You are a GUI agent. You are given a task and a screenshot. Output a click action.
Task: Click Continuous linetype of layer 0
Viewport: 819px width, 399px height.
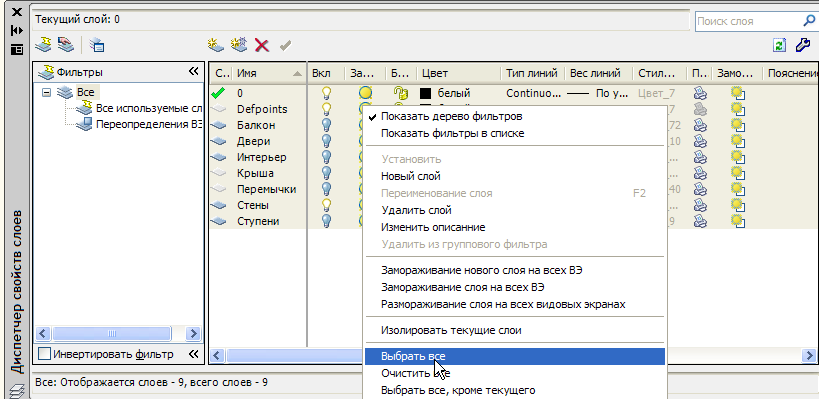coord(533,93)
